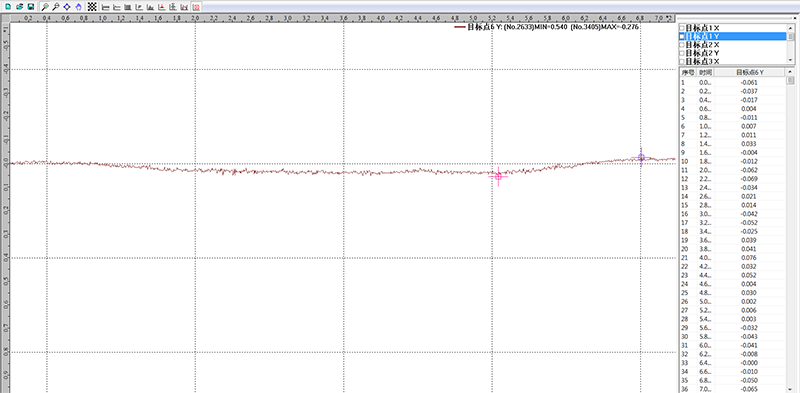
Task: Select the blue hand pan tool
Action: (78, 7)
